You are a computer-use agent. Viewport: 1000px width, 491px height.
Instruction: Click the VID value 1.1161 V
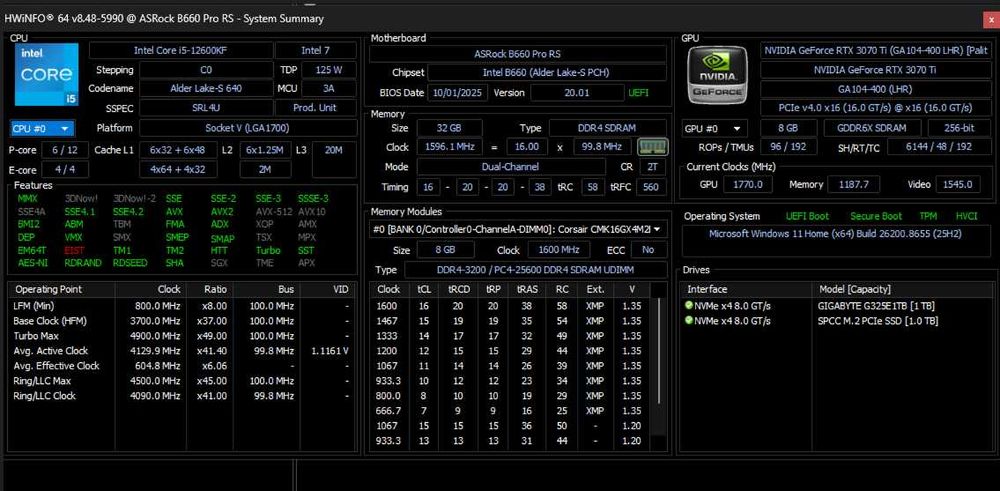[x=330, y=351]
